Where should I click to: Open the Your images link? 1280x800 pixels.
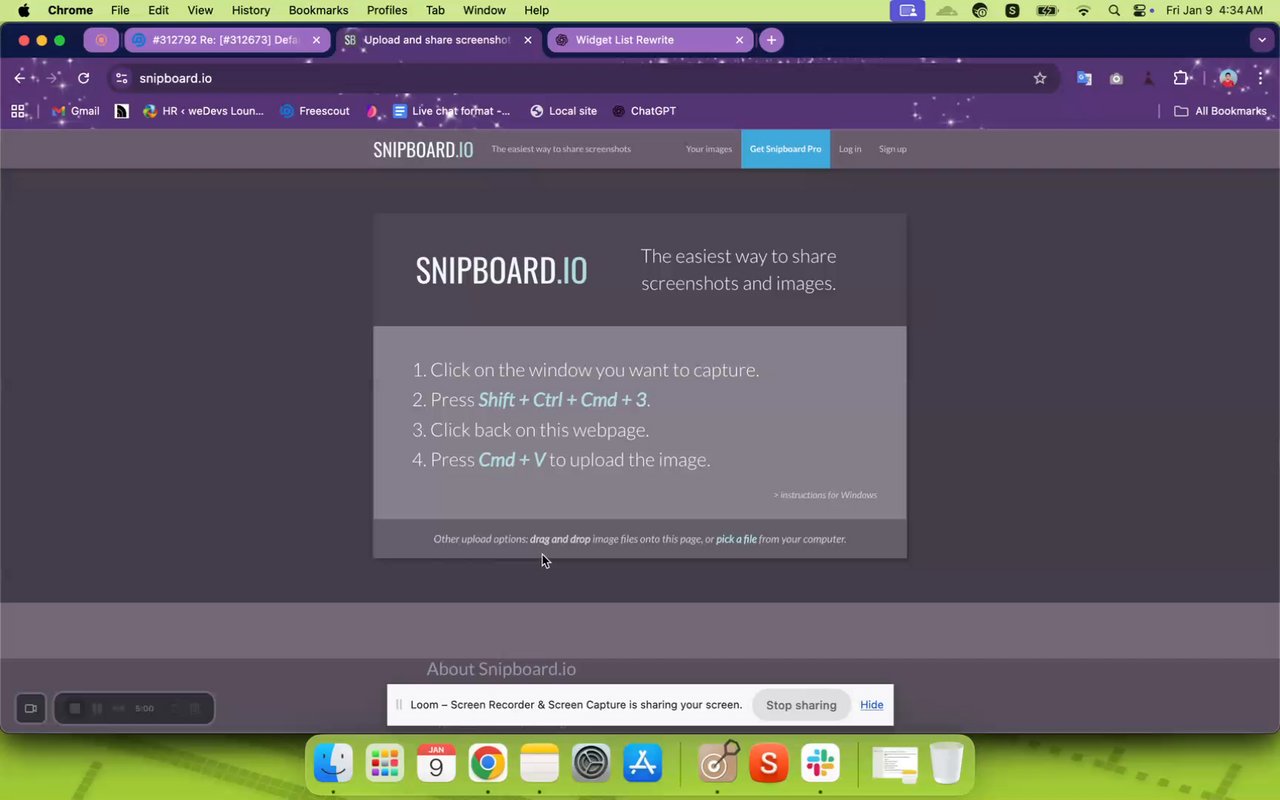pyautogui.click(x=709, y=149)
